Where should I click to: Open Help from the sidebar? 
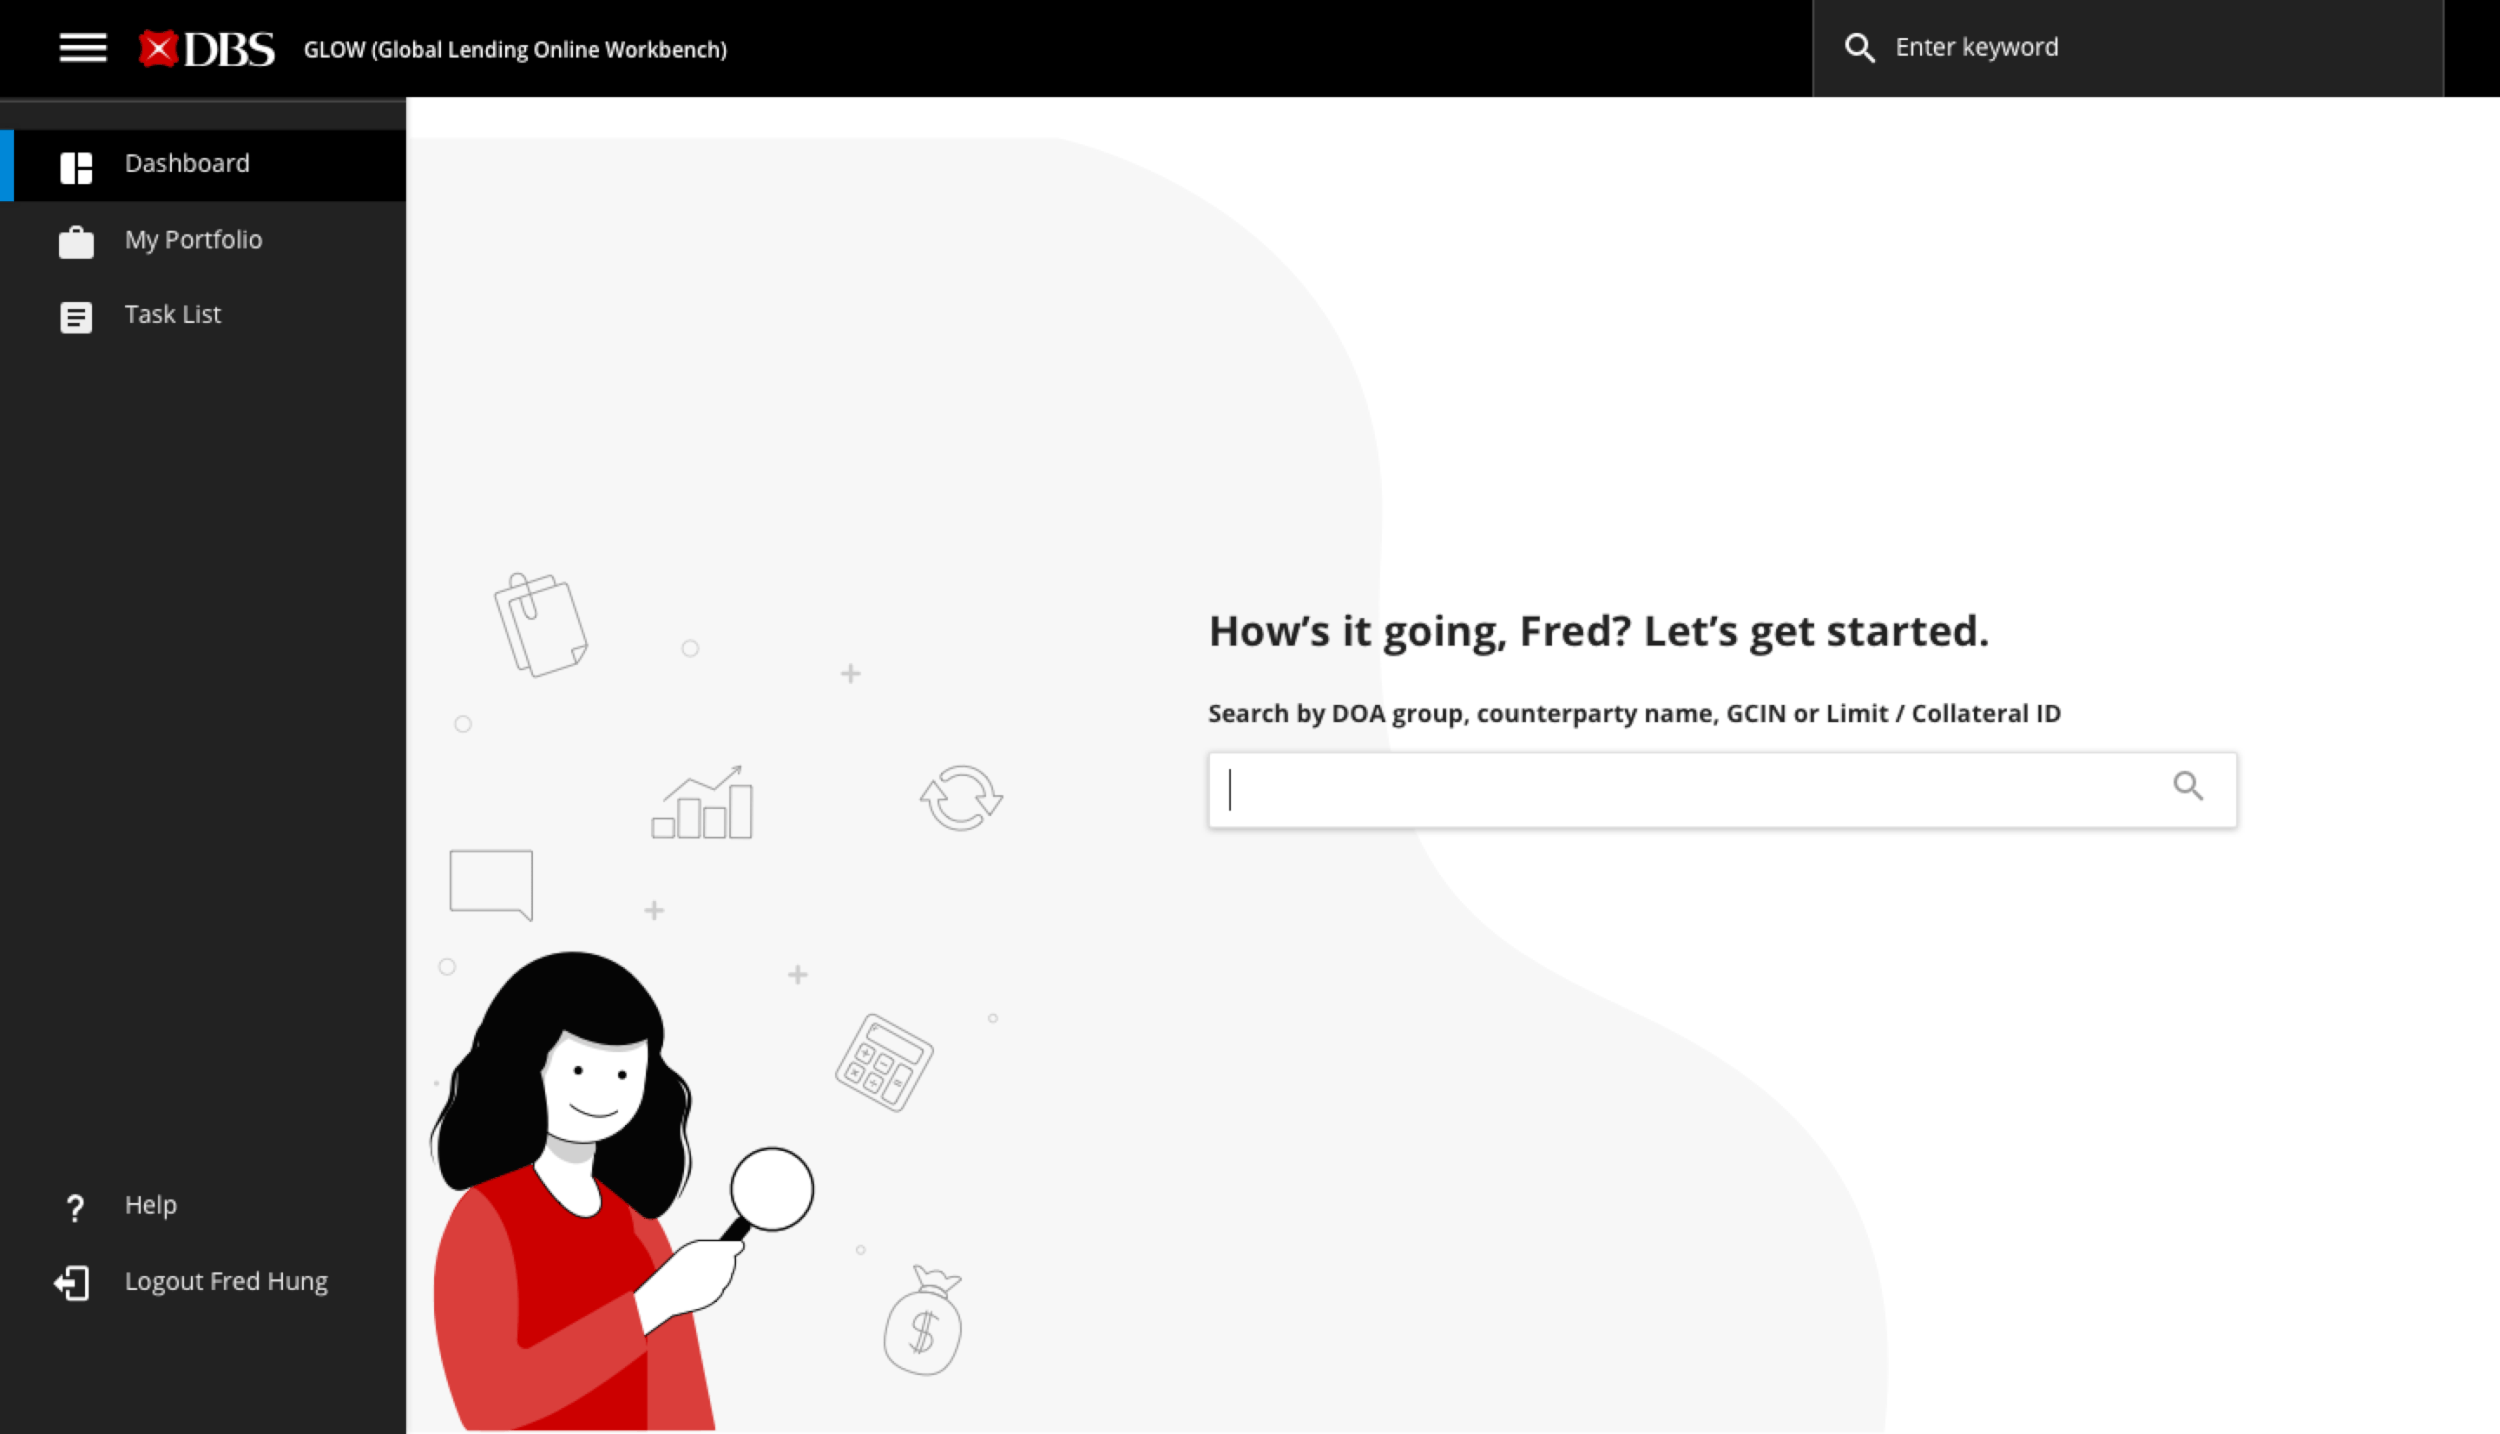click(x=151, y=1205)
